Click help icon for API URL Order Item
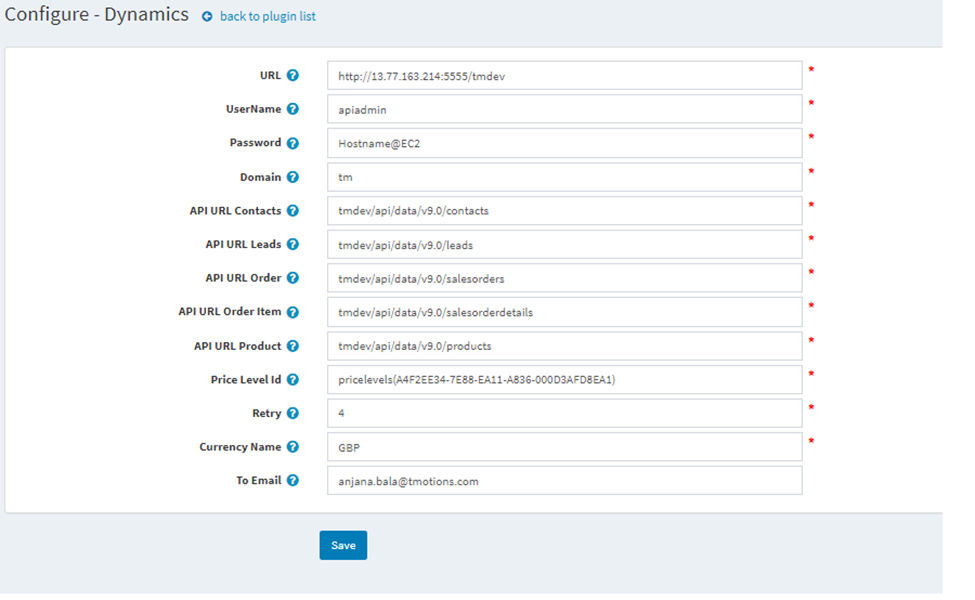Image resolution: width=975 pixels, height=600 pixels. coord(292,312)
